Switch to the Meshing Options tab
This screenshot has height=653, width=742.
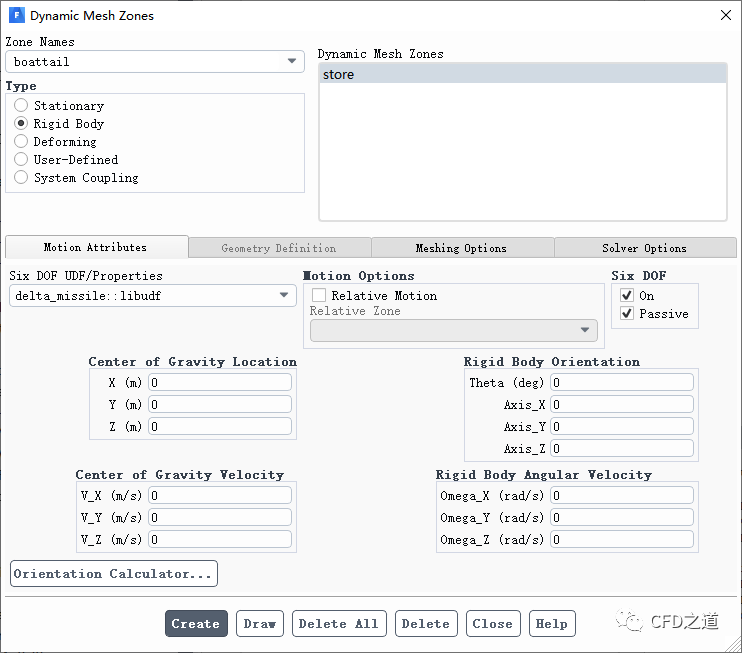(x=461, y=248)
